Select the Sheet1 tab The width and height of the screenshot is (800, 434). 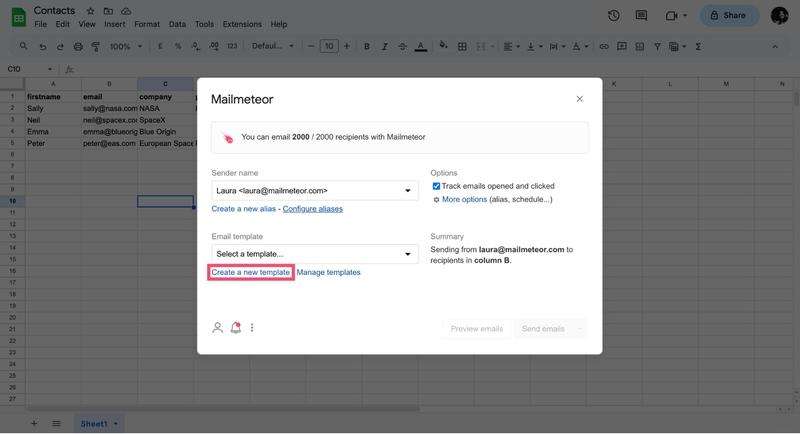tap(98, 423)
